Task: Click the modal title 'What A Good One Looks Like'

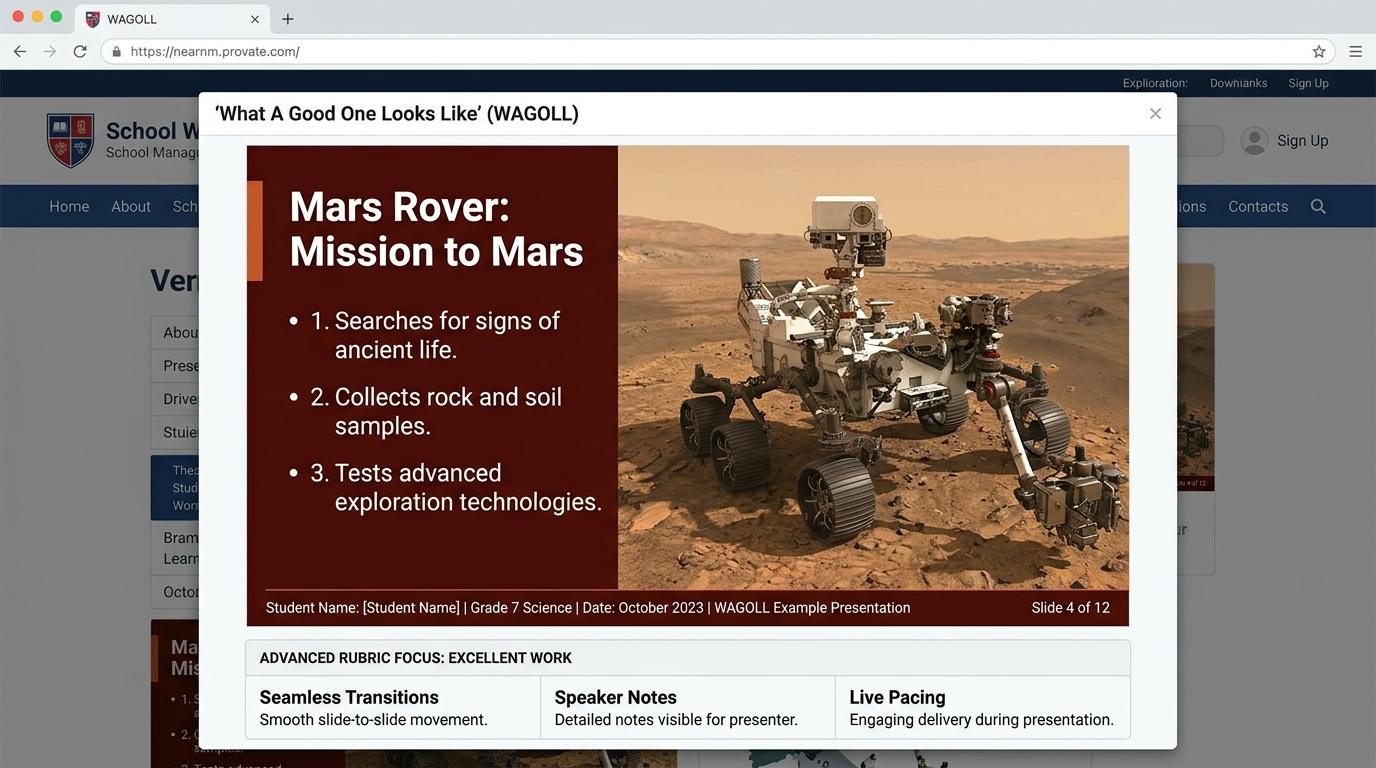Action: pos(397,114)
